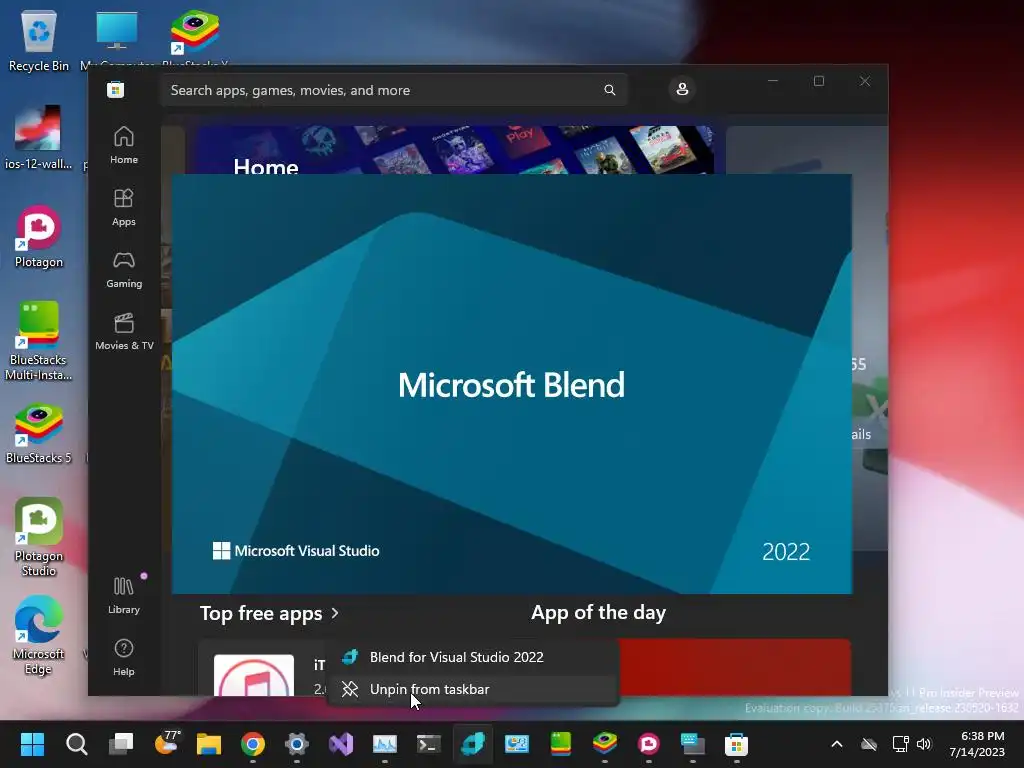Open the on-screen keyboard taskbar icon
This screenshot has height=768, width=1024.
(x=693, y=744)
